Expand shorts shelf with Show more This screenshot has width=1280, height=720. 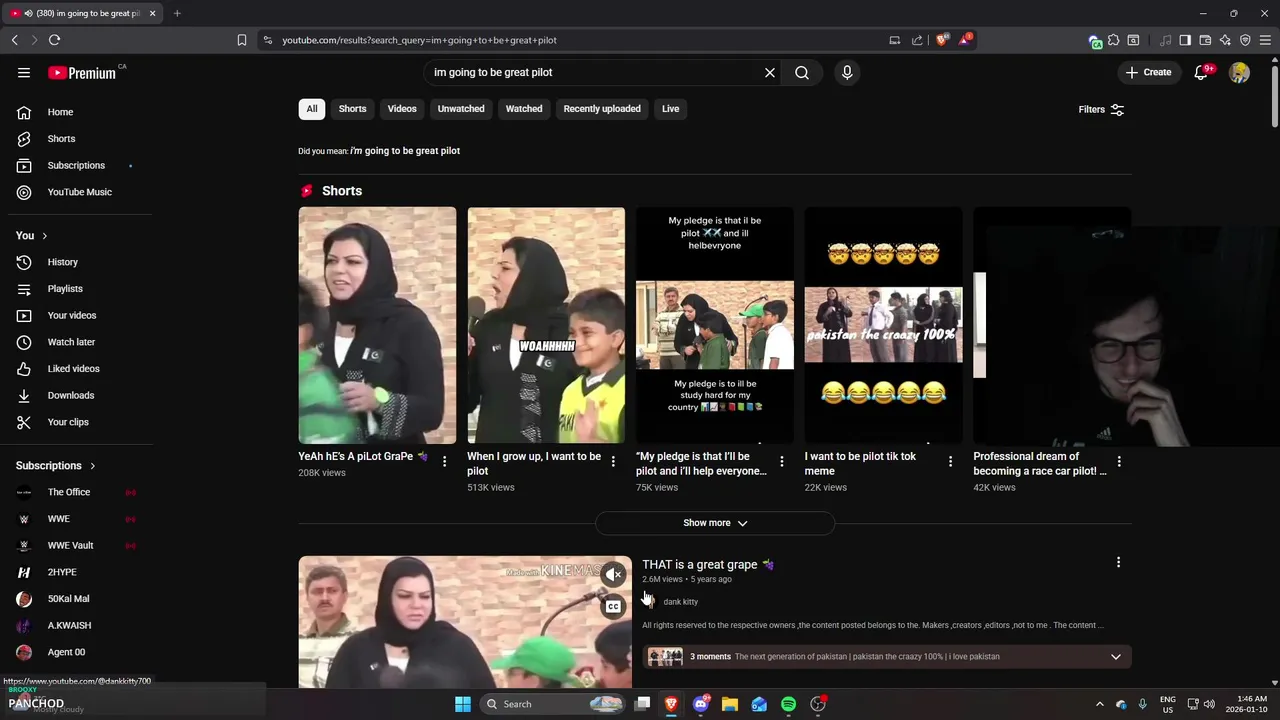[x=715, y=523]
